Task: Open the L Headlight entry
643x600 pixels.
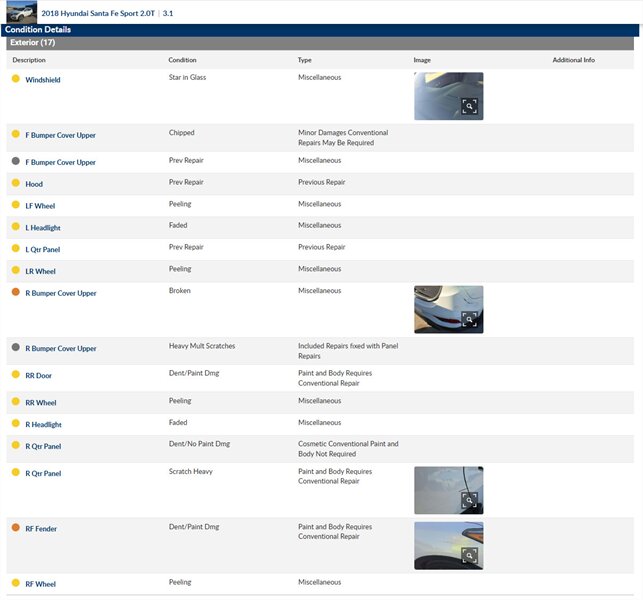Action: pyautogui.click(x=43, y=228)
